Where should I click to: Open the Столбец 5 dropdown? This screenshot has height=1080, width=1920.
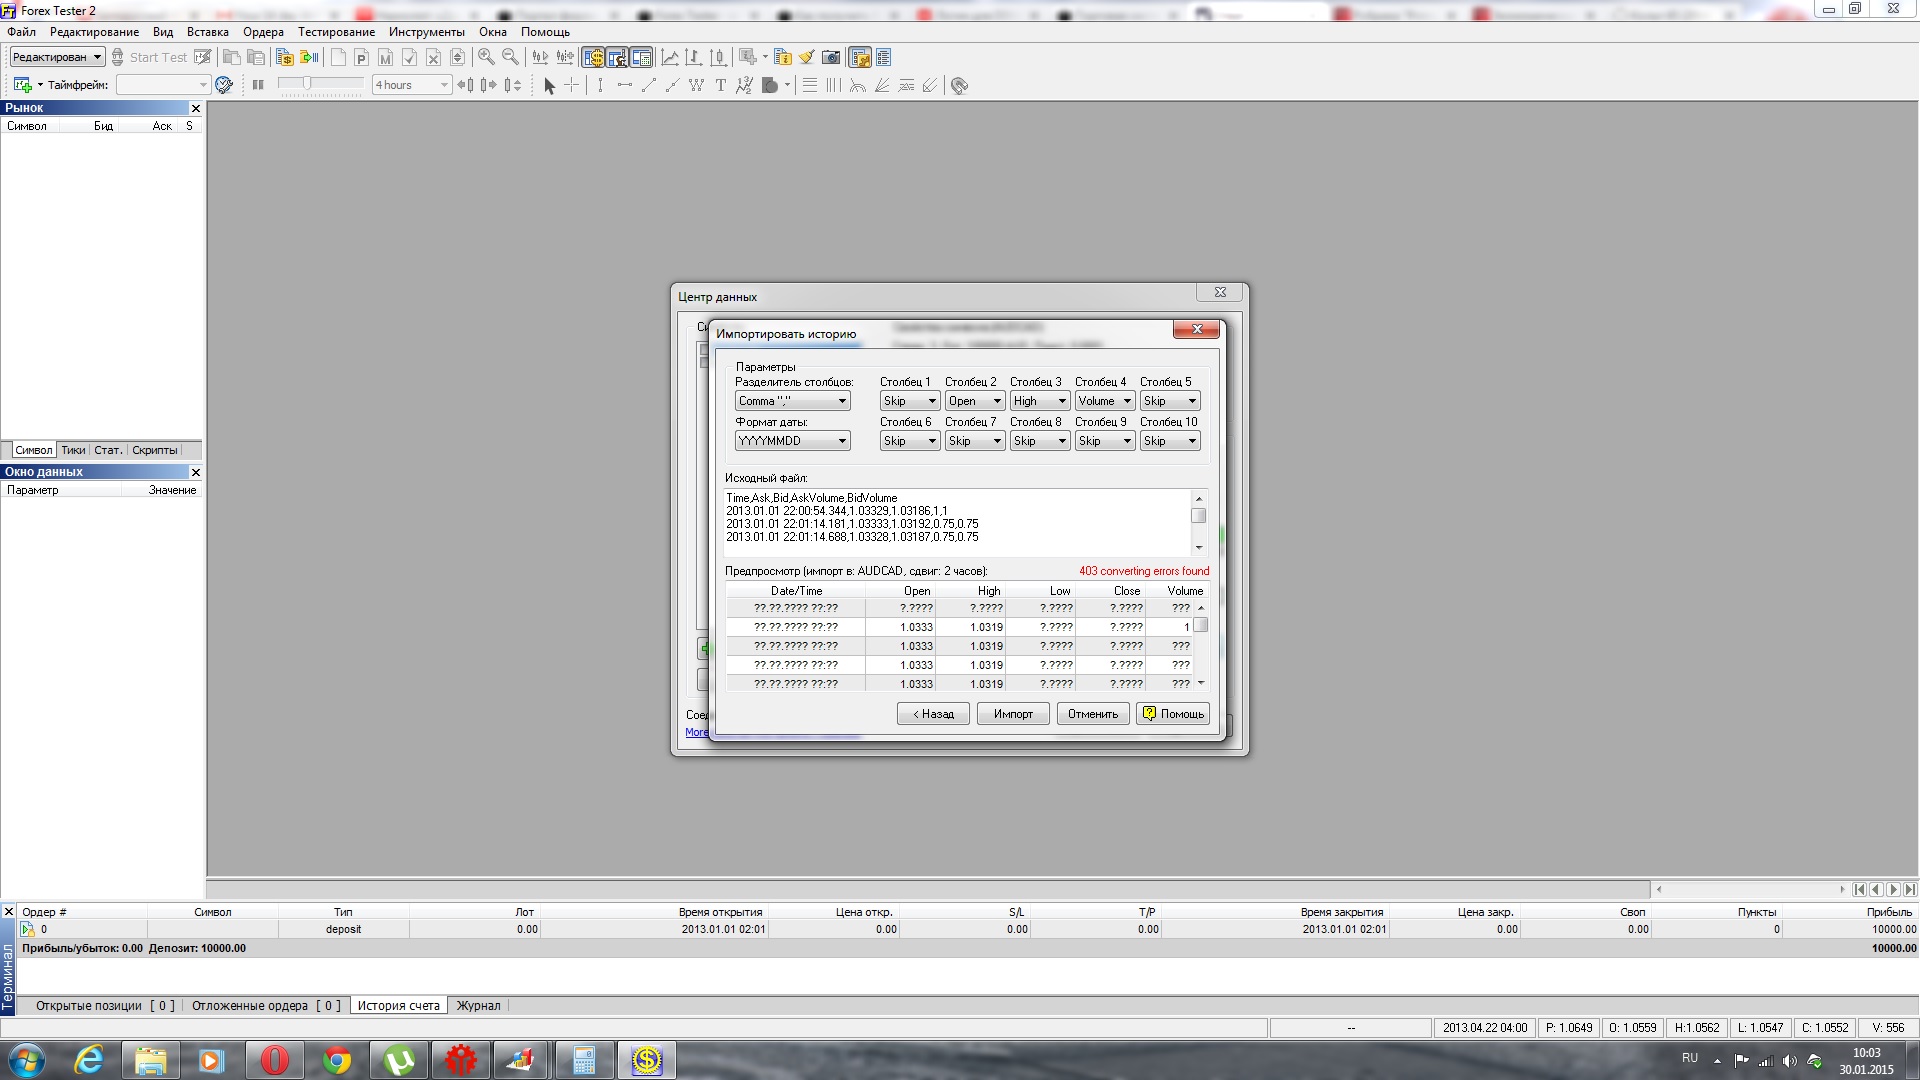coord(1170,401)
